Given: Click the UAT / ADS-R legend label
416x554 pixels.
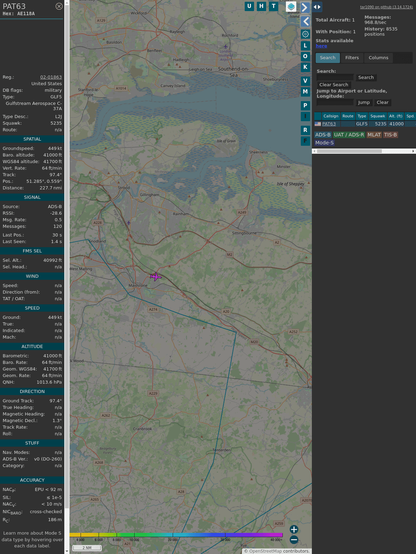Looking at the screenshot, I should (349, 135).
